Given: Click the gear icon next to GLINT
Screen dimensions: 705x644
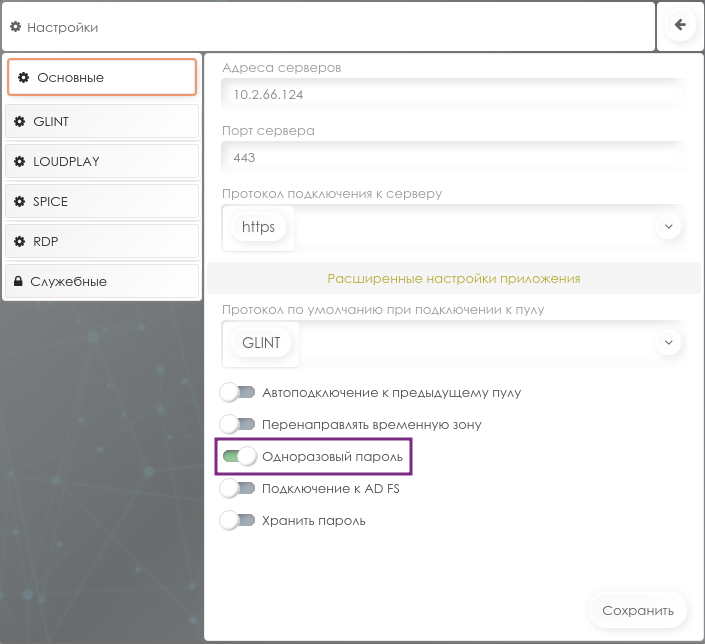Looking at the screenshot, I should click(x=19, y=122).
